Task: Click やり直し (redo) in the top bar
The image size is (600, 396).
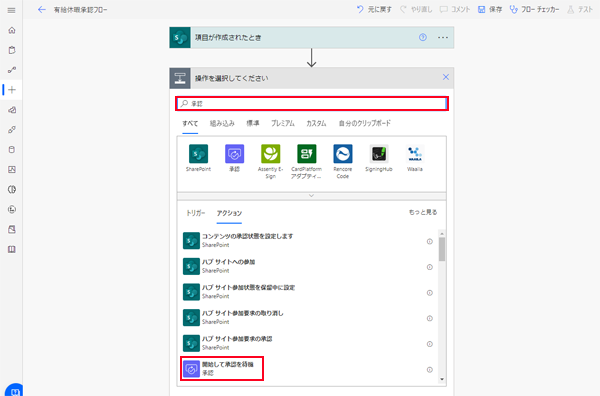Action: click(416, 10)
